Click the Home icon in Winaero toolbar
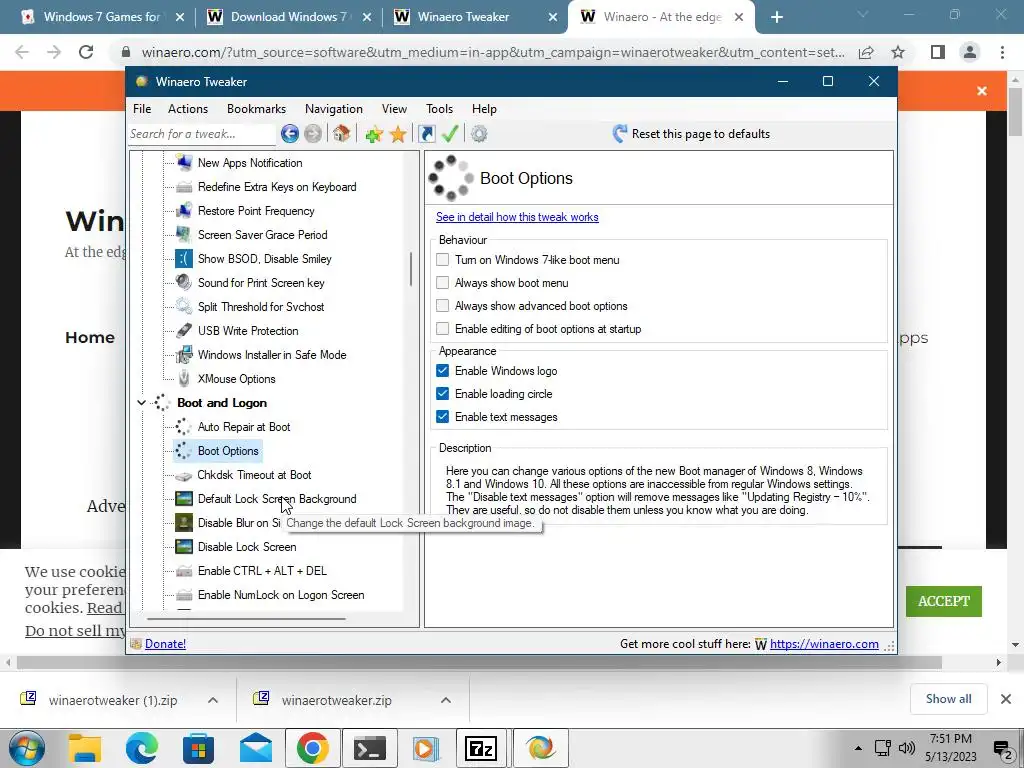The image size is (1024, 768). [x=341, y=134]
